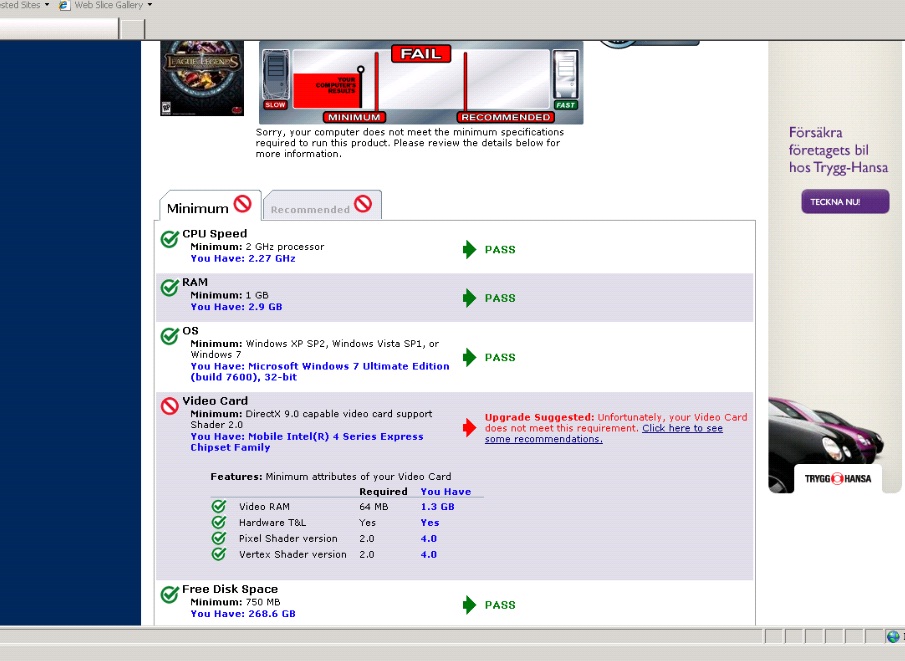
Task: Click the TRYGG HANSA logo in the ad
Action: [x=838, y=479]
